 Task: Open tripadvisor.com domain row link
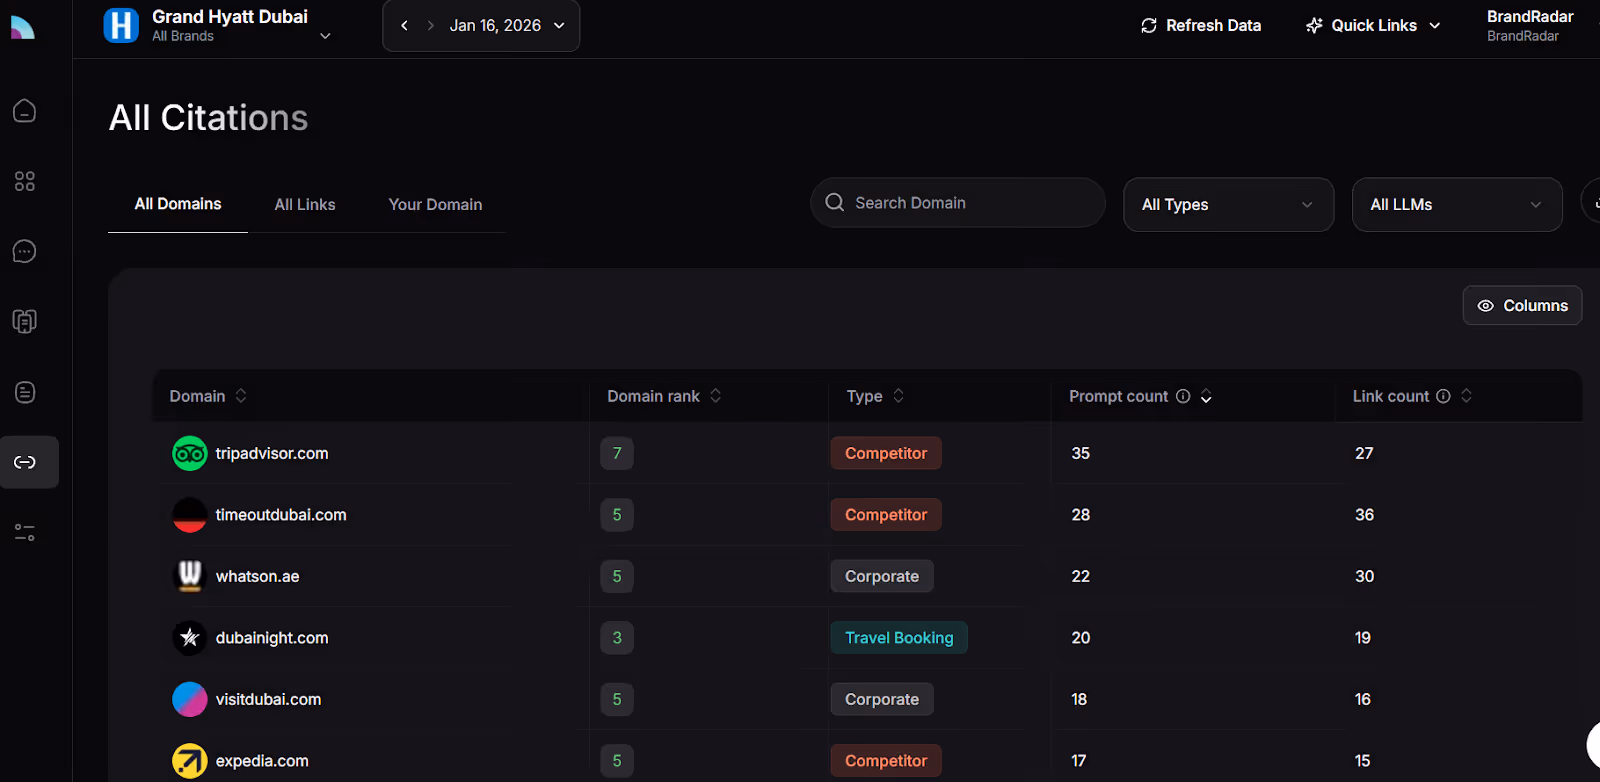[272, 454]
